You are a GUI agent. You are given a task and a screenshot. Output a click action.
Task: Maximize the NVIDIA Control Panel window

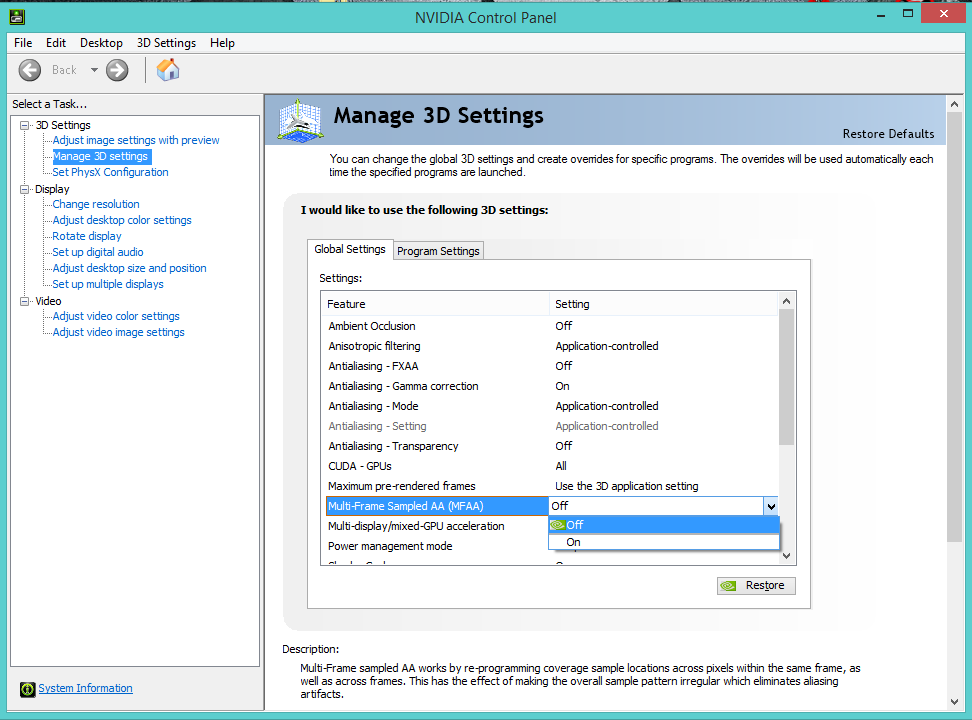pos(908,14)
